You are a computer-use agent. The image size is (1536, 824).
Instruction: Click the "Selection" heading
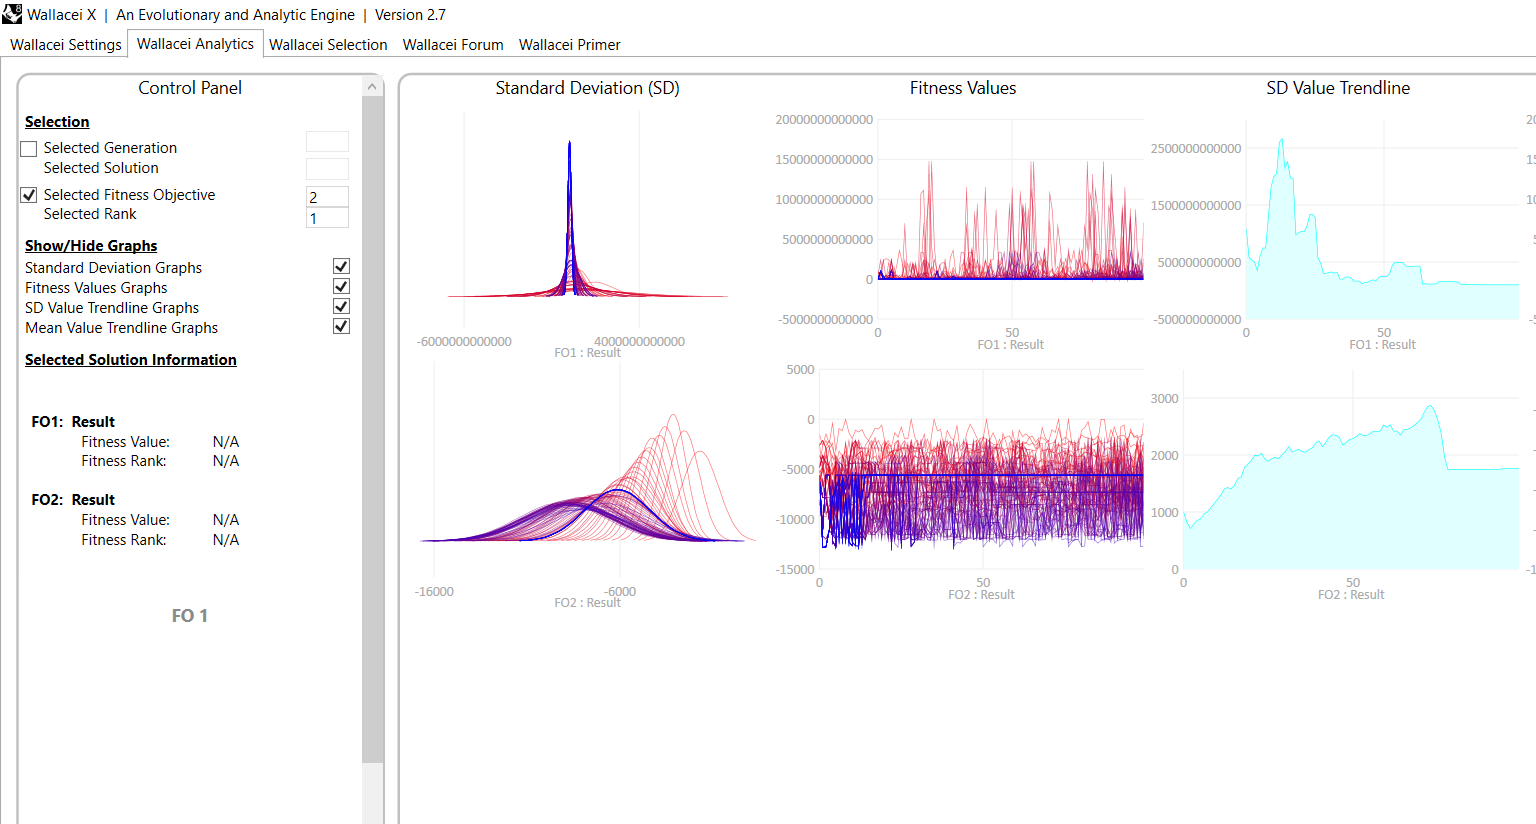57,122
